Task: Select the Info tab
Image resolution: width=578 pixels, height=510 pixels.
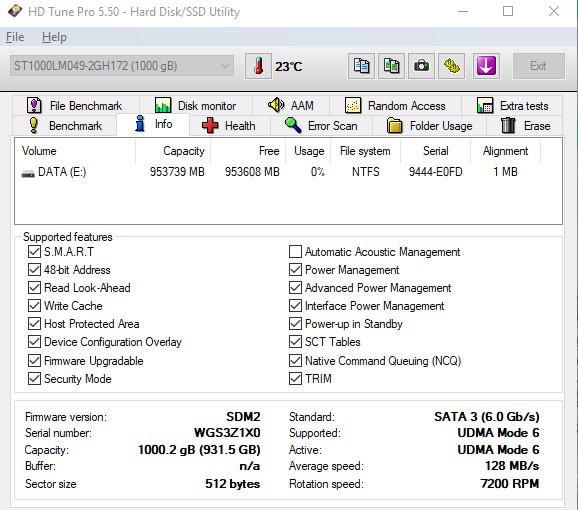Action: pos(153,124)
